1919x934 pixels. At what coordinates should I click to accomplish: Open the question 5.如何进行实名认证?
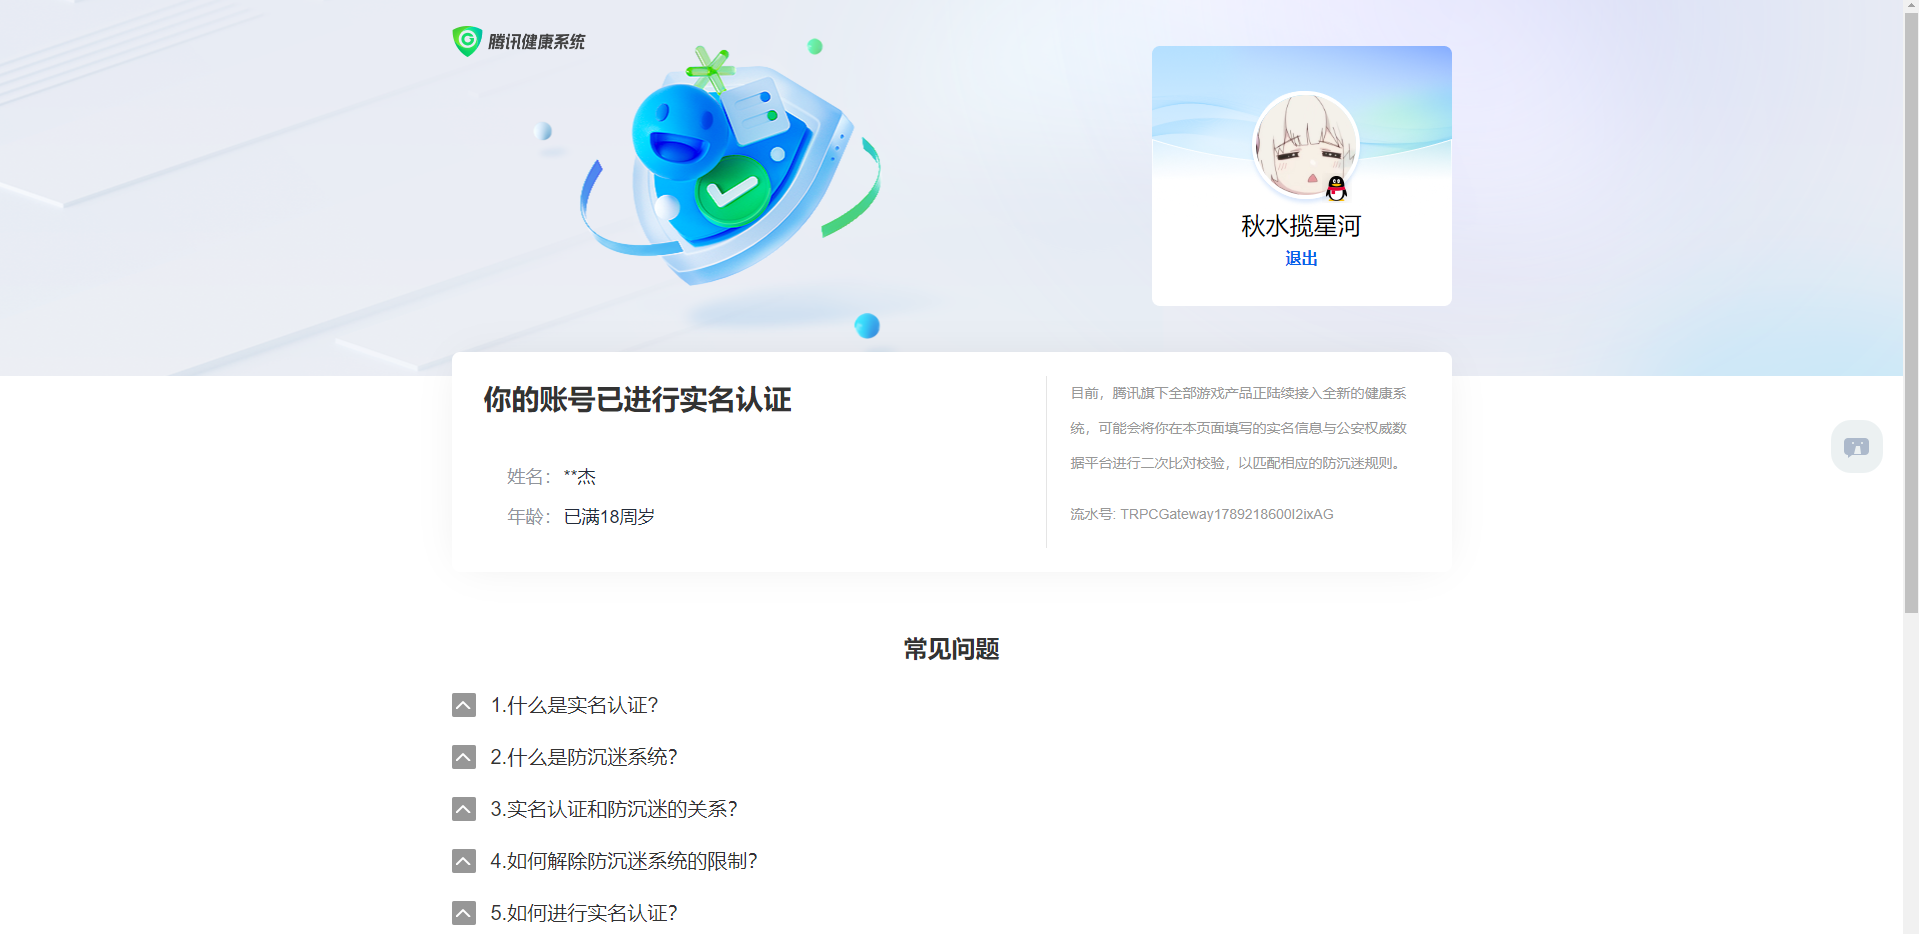pyautogui.click(x=584, y=913)
